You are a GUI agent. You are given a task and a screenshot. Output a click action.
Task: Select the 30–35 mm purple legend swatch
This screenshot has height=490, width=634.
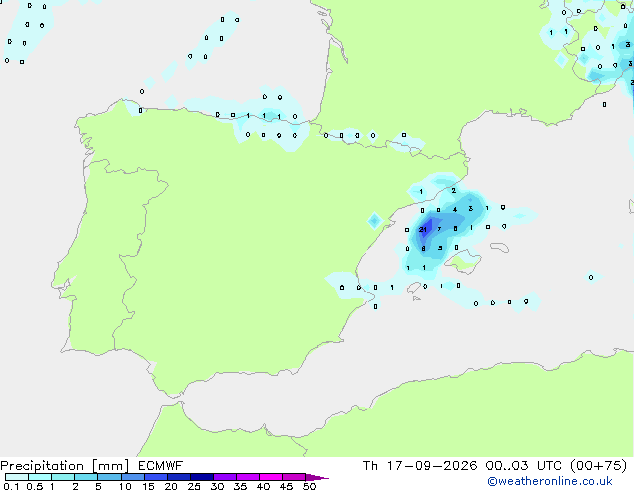[225, 477]
